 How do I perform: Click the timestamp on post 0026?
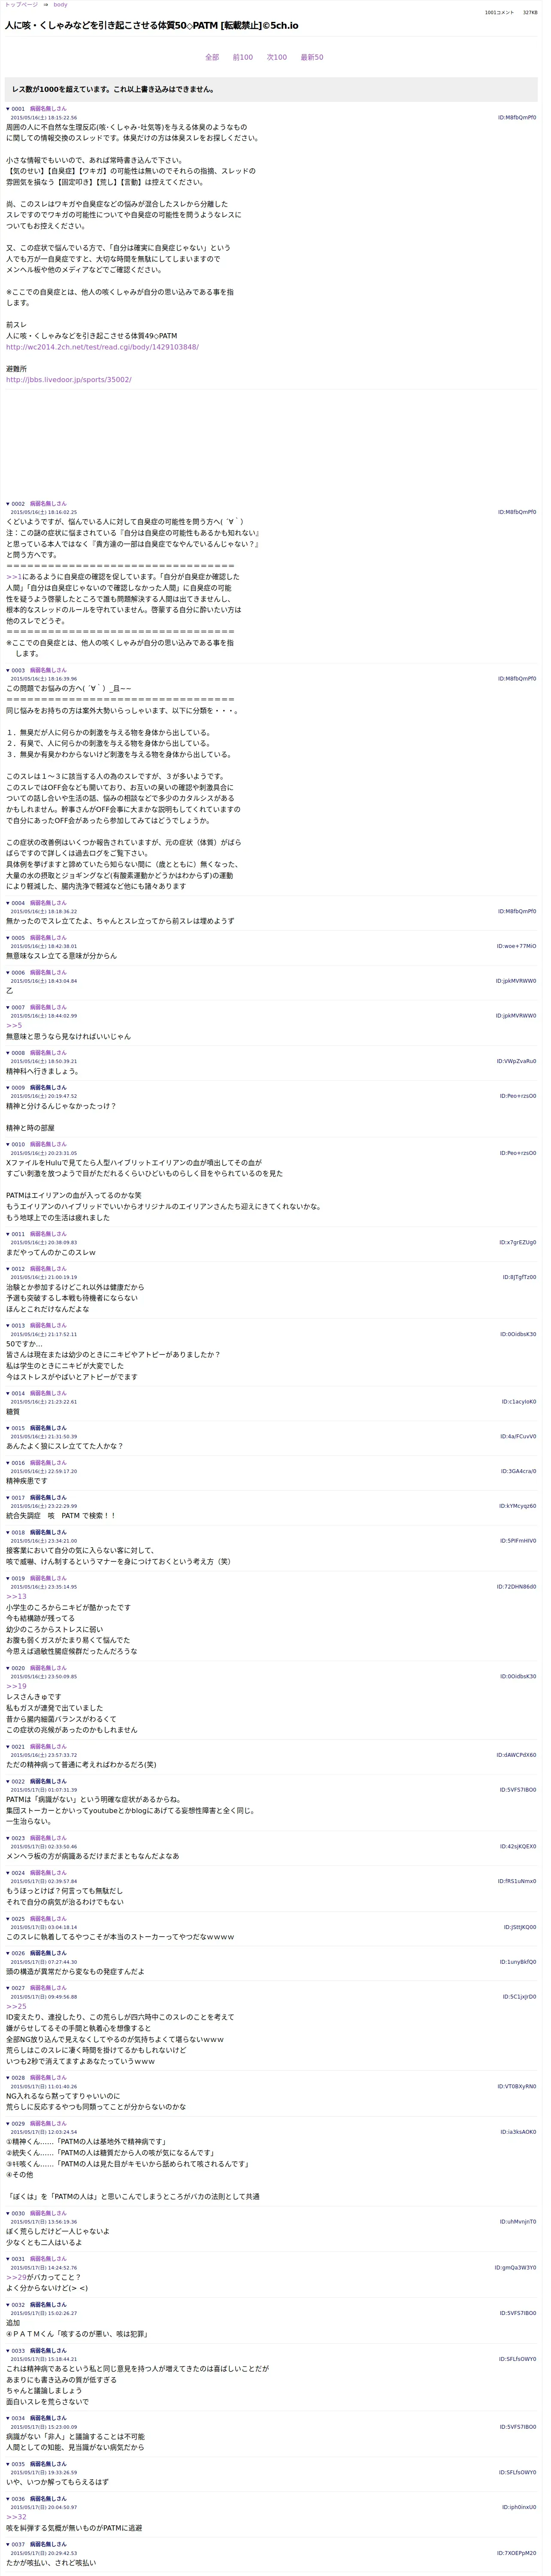click(x=44, y=1962)
